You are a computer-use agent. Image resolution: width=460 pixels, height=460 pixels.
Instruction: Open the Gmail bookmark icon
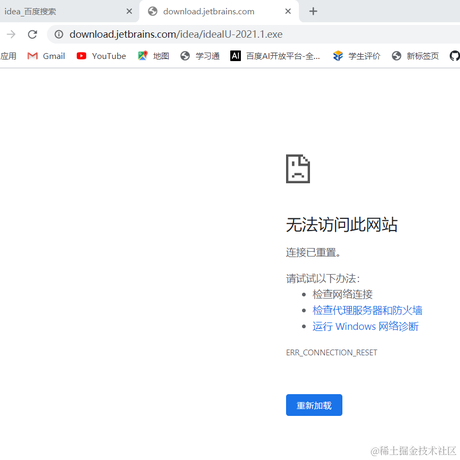(32, 56)
